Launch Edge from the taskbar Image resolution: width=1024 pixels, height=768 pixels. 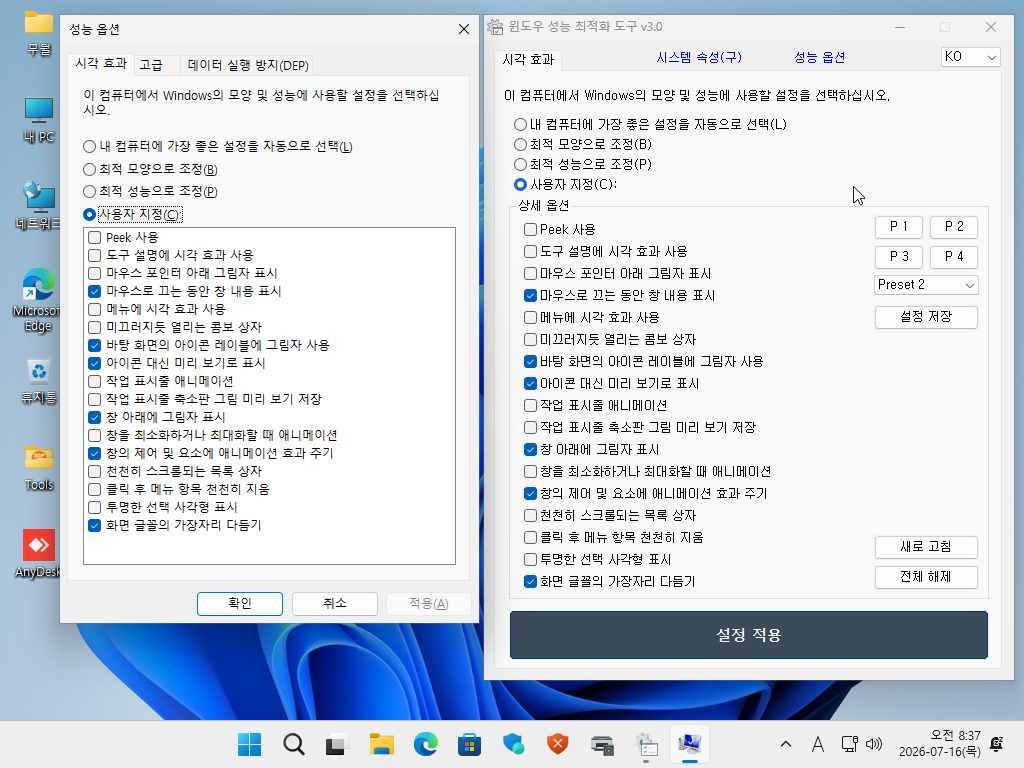pyautogui.click(x=425, y=744)
